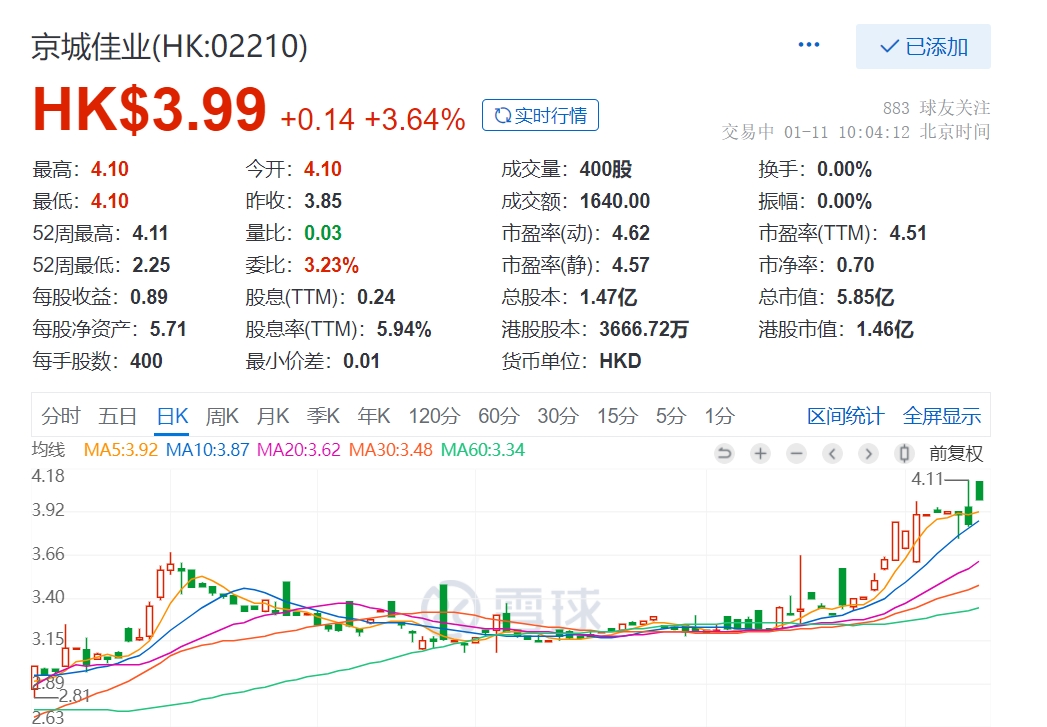The image size is (1047, 727).
Task: Select the 周K chart tab
Action: tap(222, 416)
